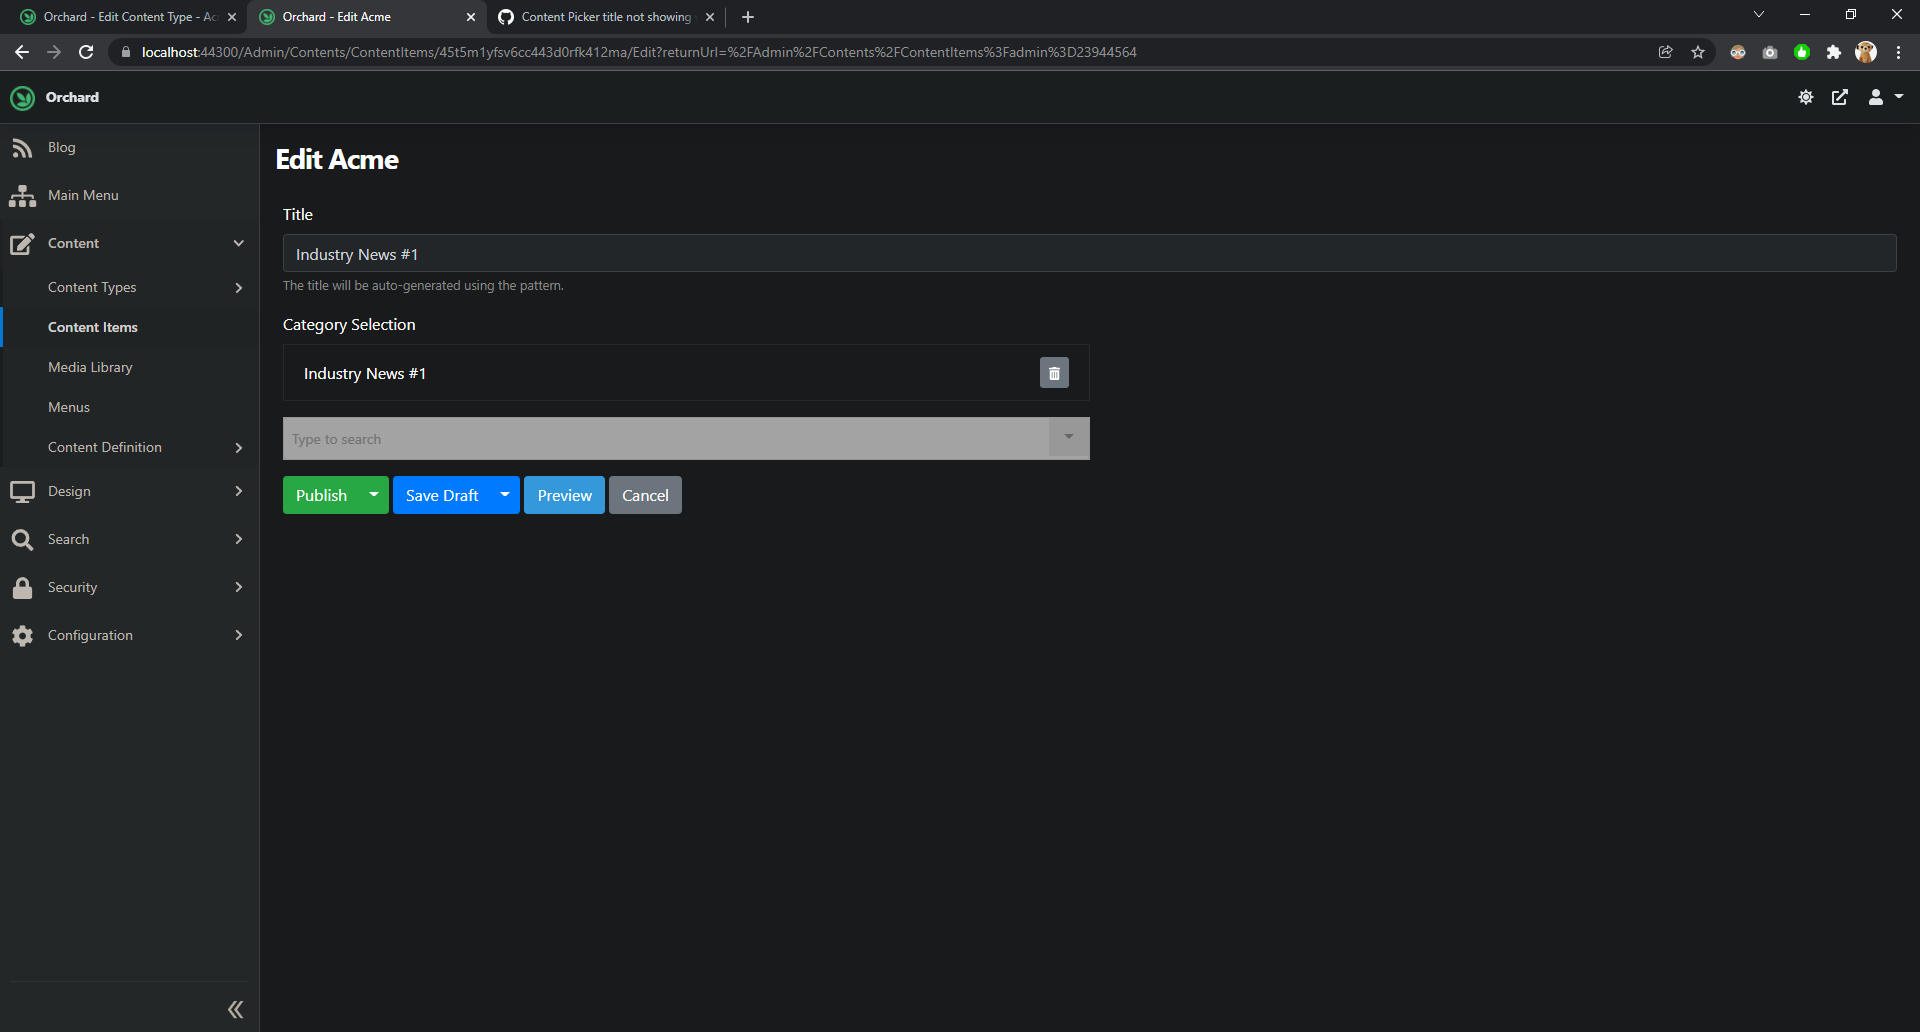The width and height of the screenshot is (1920, 1032).
Task: Click the browser address bar URL
Action: coord(639,52)
